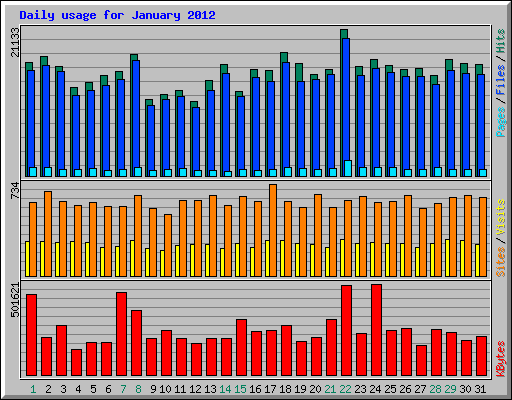Image resolution: width=512 pixels, height=400 pixels.
Task: Click the yellow bar for day 22
Action: pyautogui.click(x=342, y=258)
